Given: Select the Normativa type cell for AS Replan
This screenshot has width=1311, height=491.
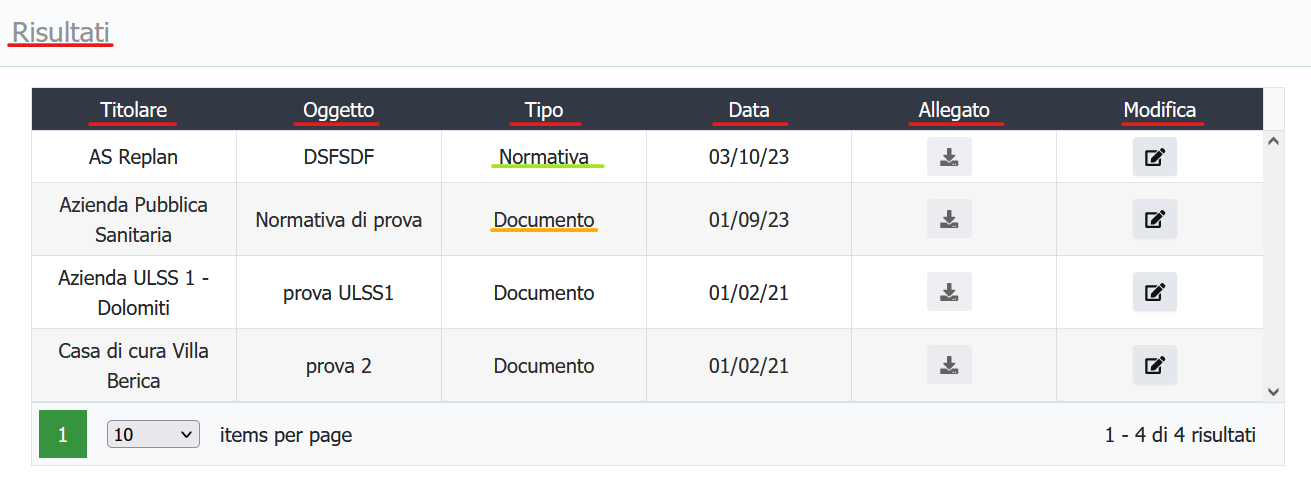Looking at the screenshot, I should pyautogui.click(x=544, y=157).
